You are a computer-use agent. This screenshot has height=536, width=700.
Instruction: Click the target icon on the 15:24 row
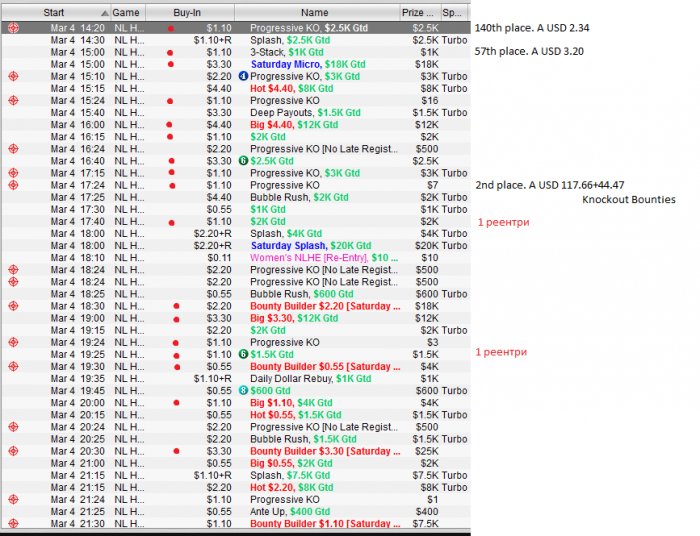(13, 100)
